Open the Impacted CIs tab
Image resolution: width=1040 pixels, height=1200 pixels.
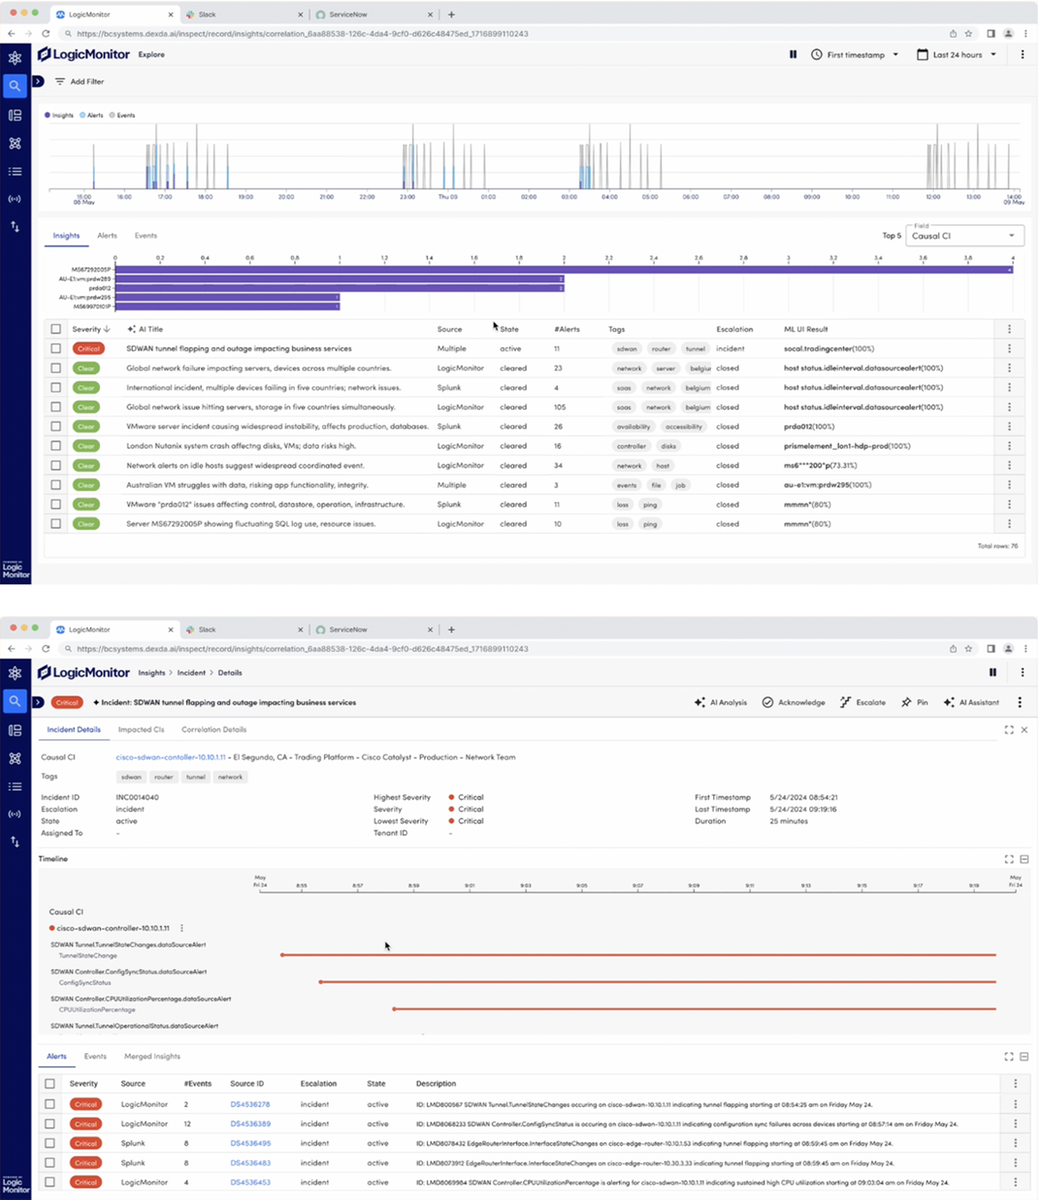coord(141,730)
